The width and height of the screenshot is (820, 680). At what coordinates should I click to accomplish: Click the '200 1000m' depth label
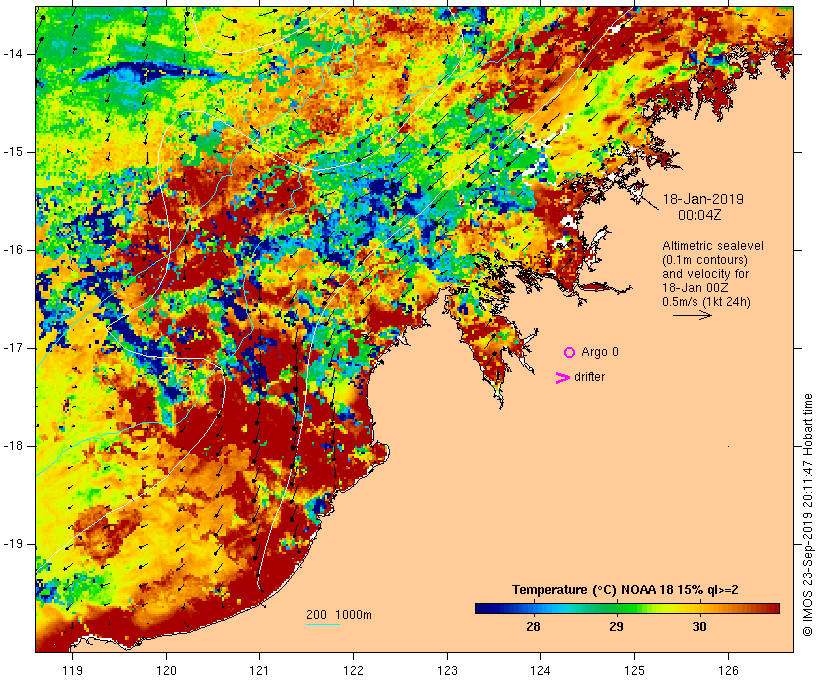(x=339, y=615)
